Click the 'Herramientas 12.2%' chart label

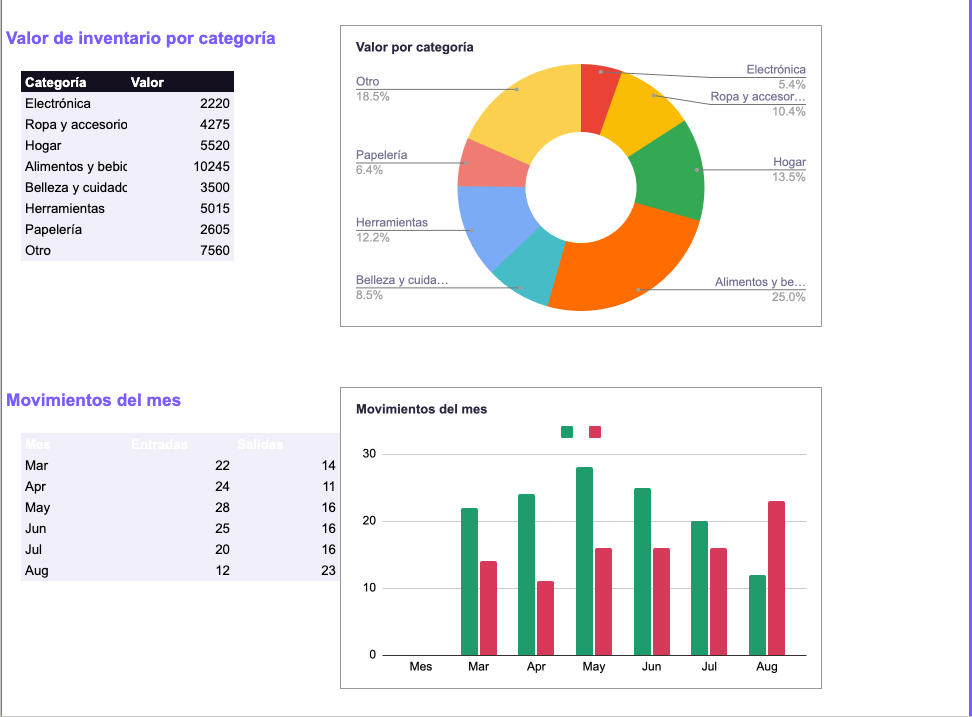tap(391, 229)
